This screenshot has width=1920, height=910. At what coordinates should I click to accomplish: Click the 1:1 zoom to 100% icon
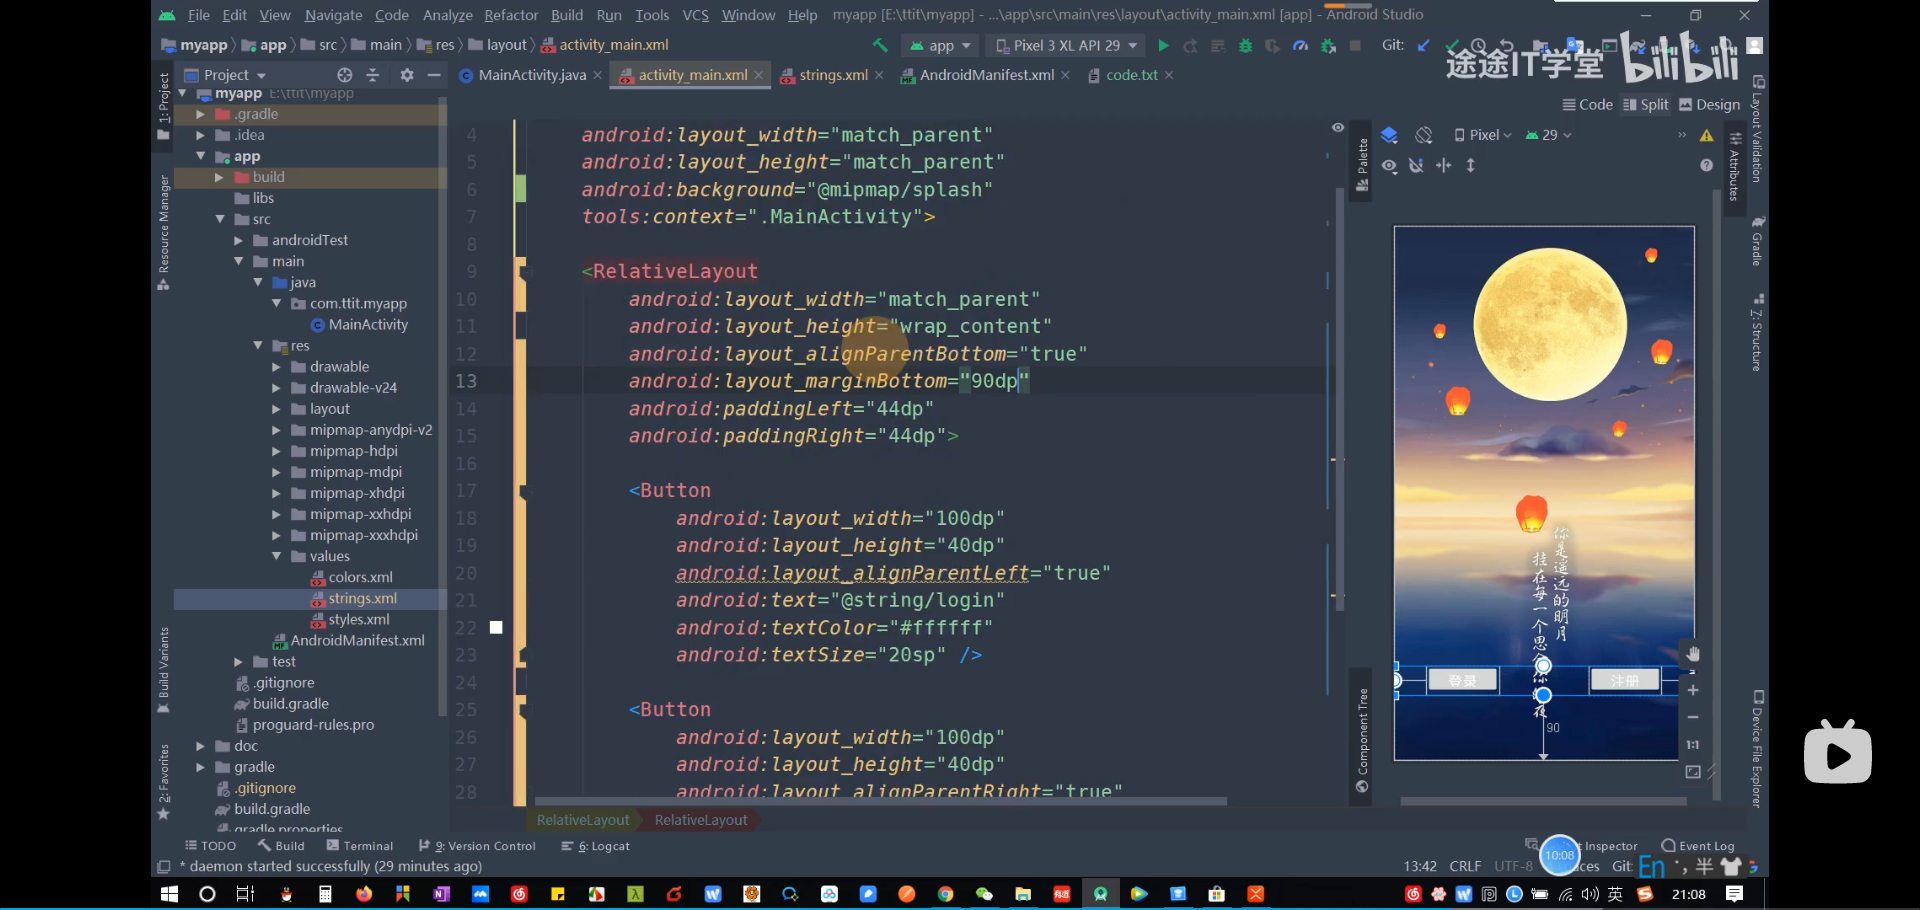pos(1692,744)
